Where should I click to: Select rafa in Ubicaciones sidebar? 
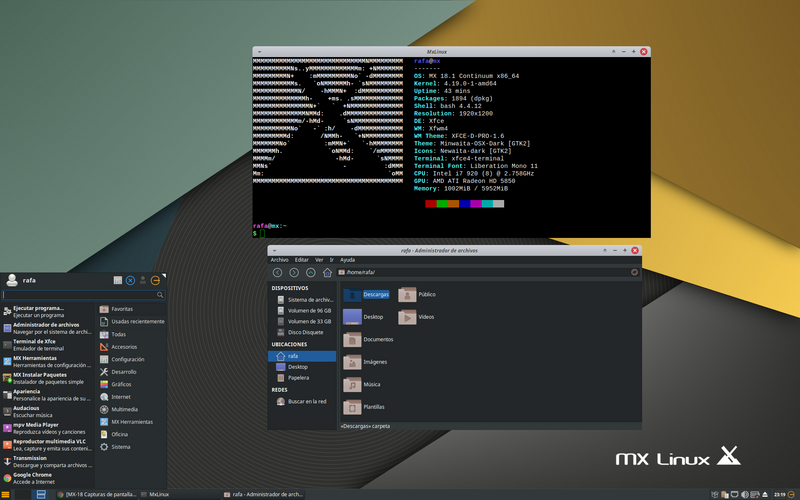(x=302, y=356)
